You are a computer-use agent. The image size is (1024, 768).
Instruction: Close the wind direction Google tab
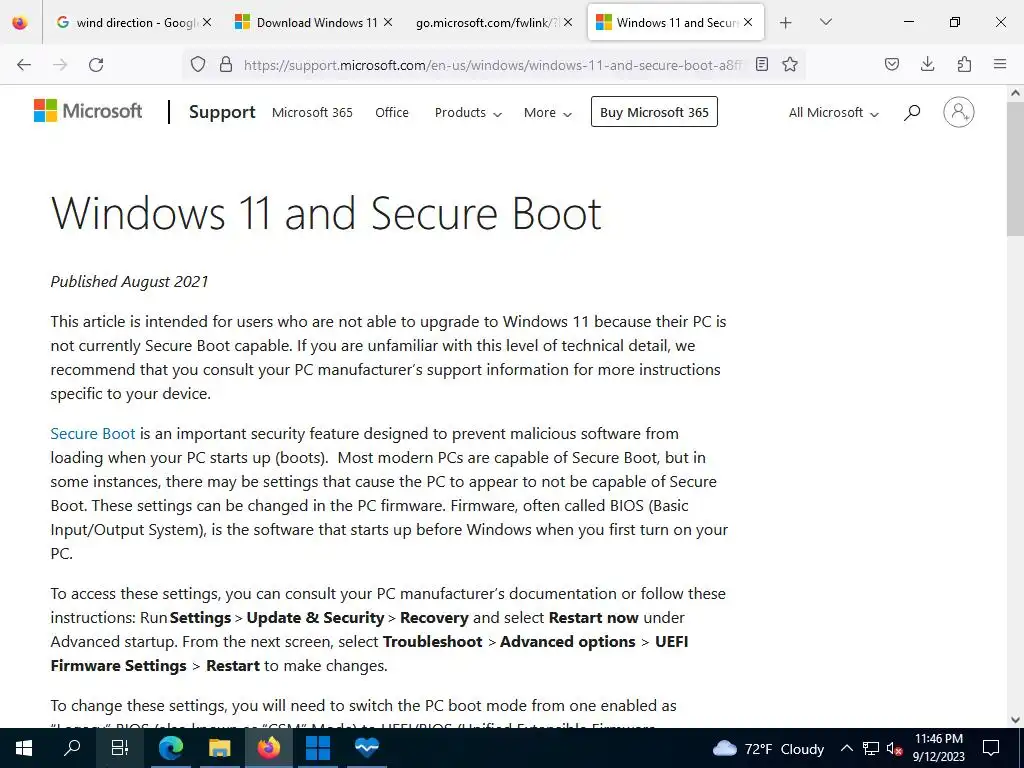[207, 22]
